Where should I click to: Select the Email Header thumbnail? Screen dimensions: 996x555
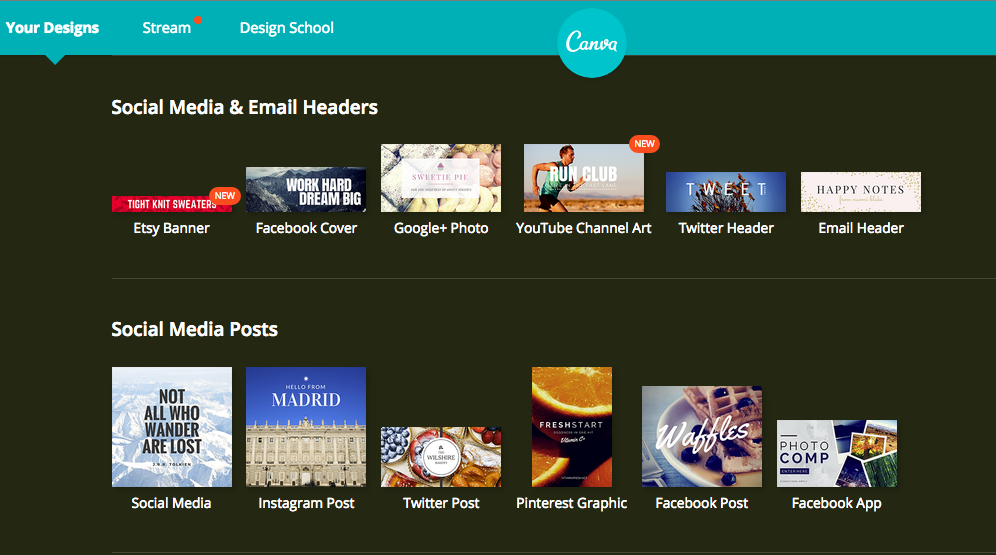pos(861,192)
